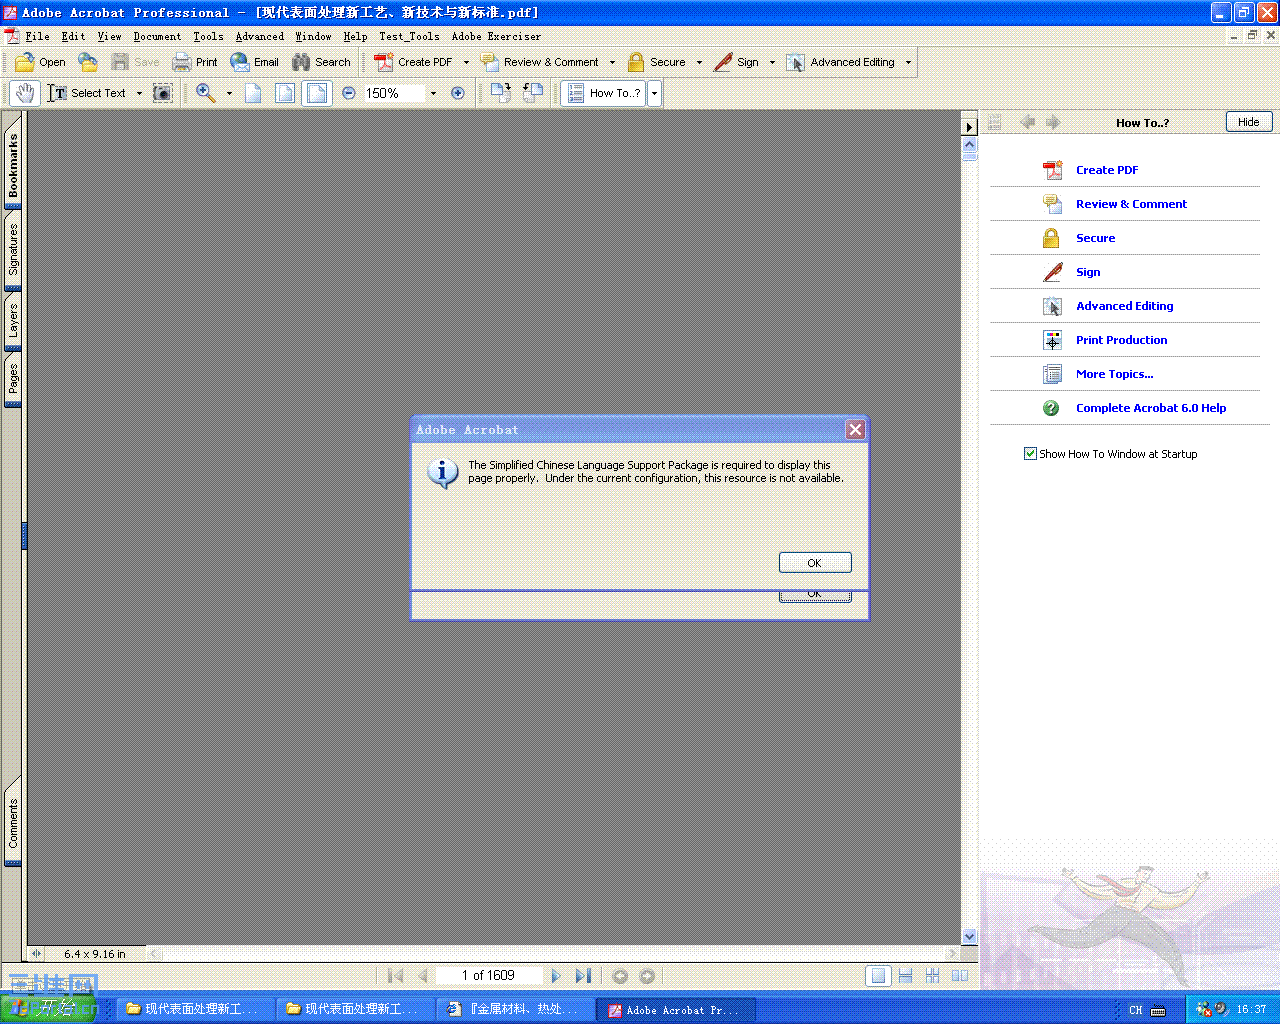Image resolution: width=1280 pixels, height=1024 pixels.
Task: Expand the Sign toolbar dropdown arrow
Action: [772, 62]
